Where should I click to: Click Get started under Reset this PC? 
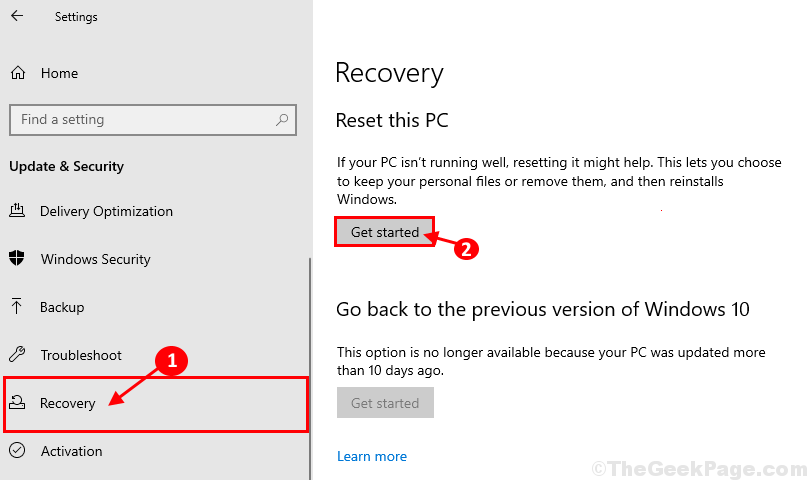(385, 232)
